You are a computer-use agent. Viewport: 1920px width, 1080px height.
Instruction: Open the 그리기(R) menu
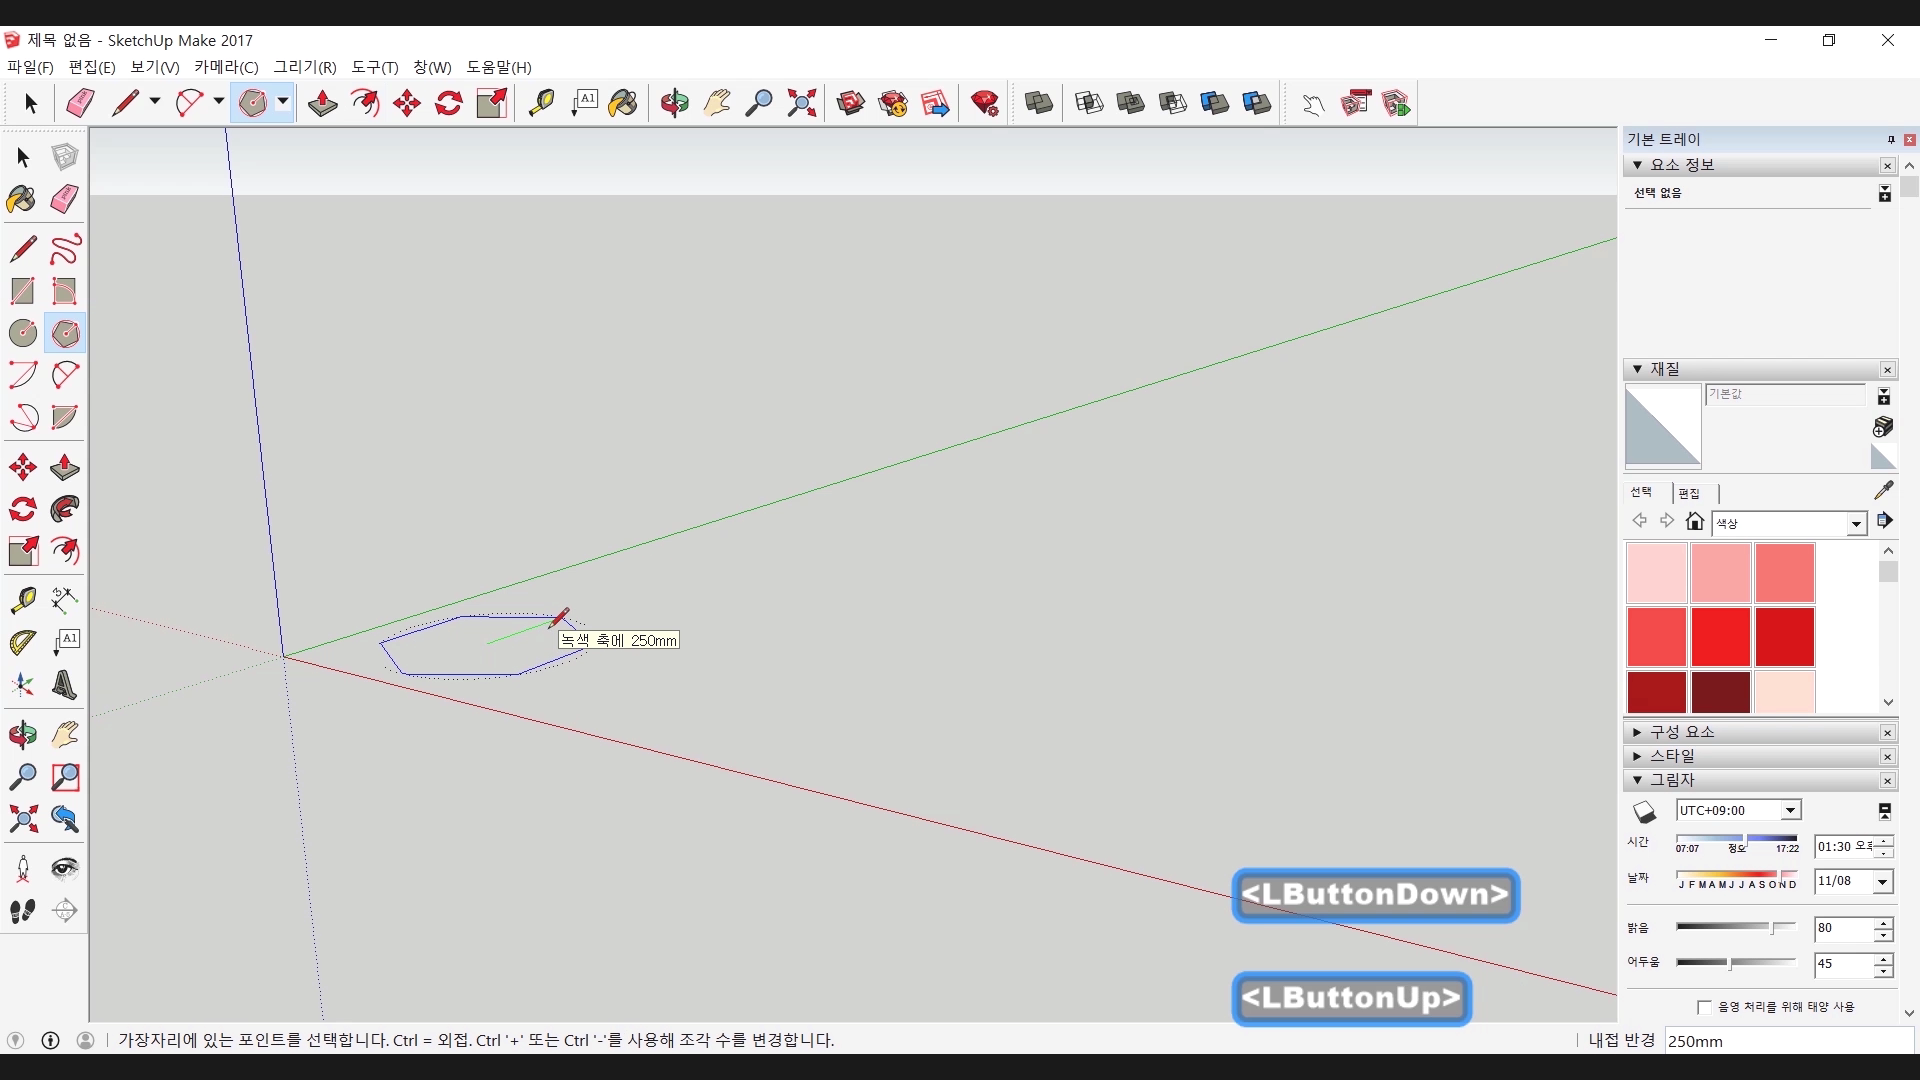(x=304, y=67)
